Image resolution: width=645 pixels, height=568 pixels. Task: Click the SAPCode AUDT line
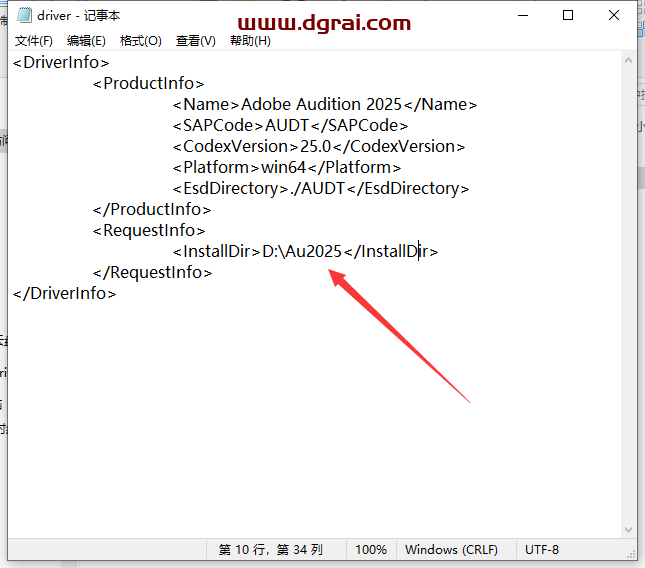[290, 125]
